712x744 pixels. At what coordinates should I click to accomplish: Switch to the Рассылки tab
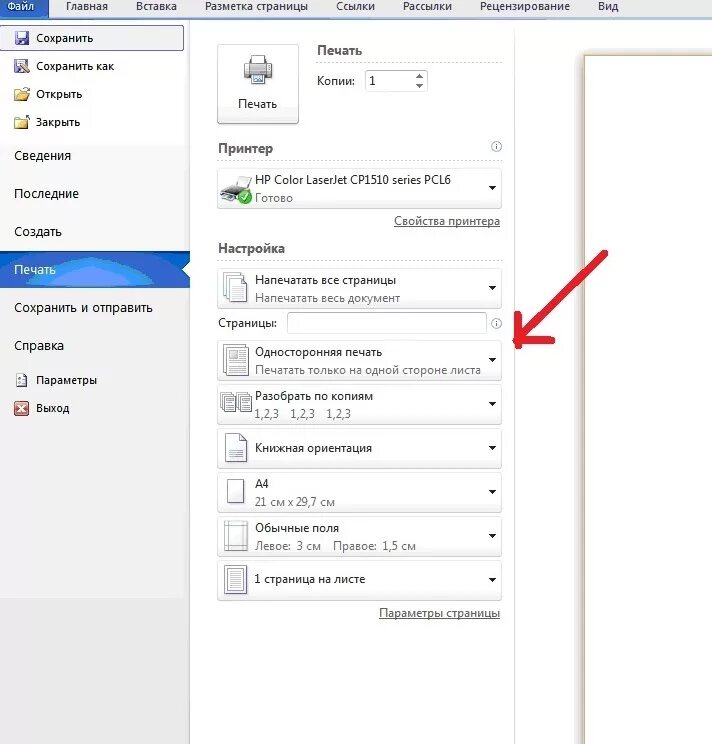coord(427,7)
